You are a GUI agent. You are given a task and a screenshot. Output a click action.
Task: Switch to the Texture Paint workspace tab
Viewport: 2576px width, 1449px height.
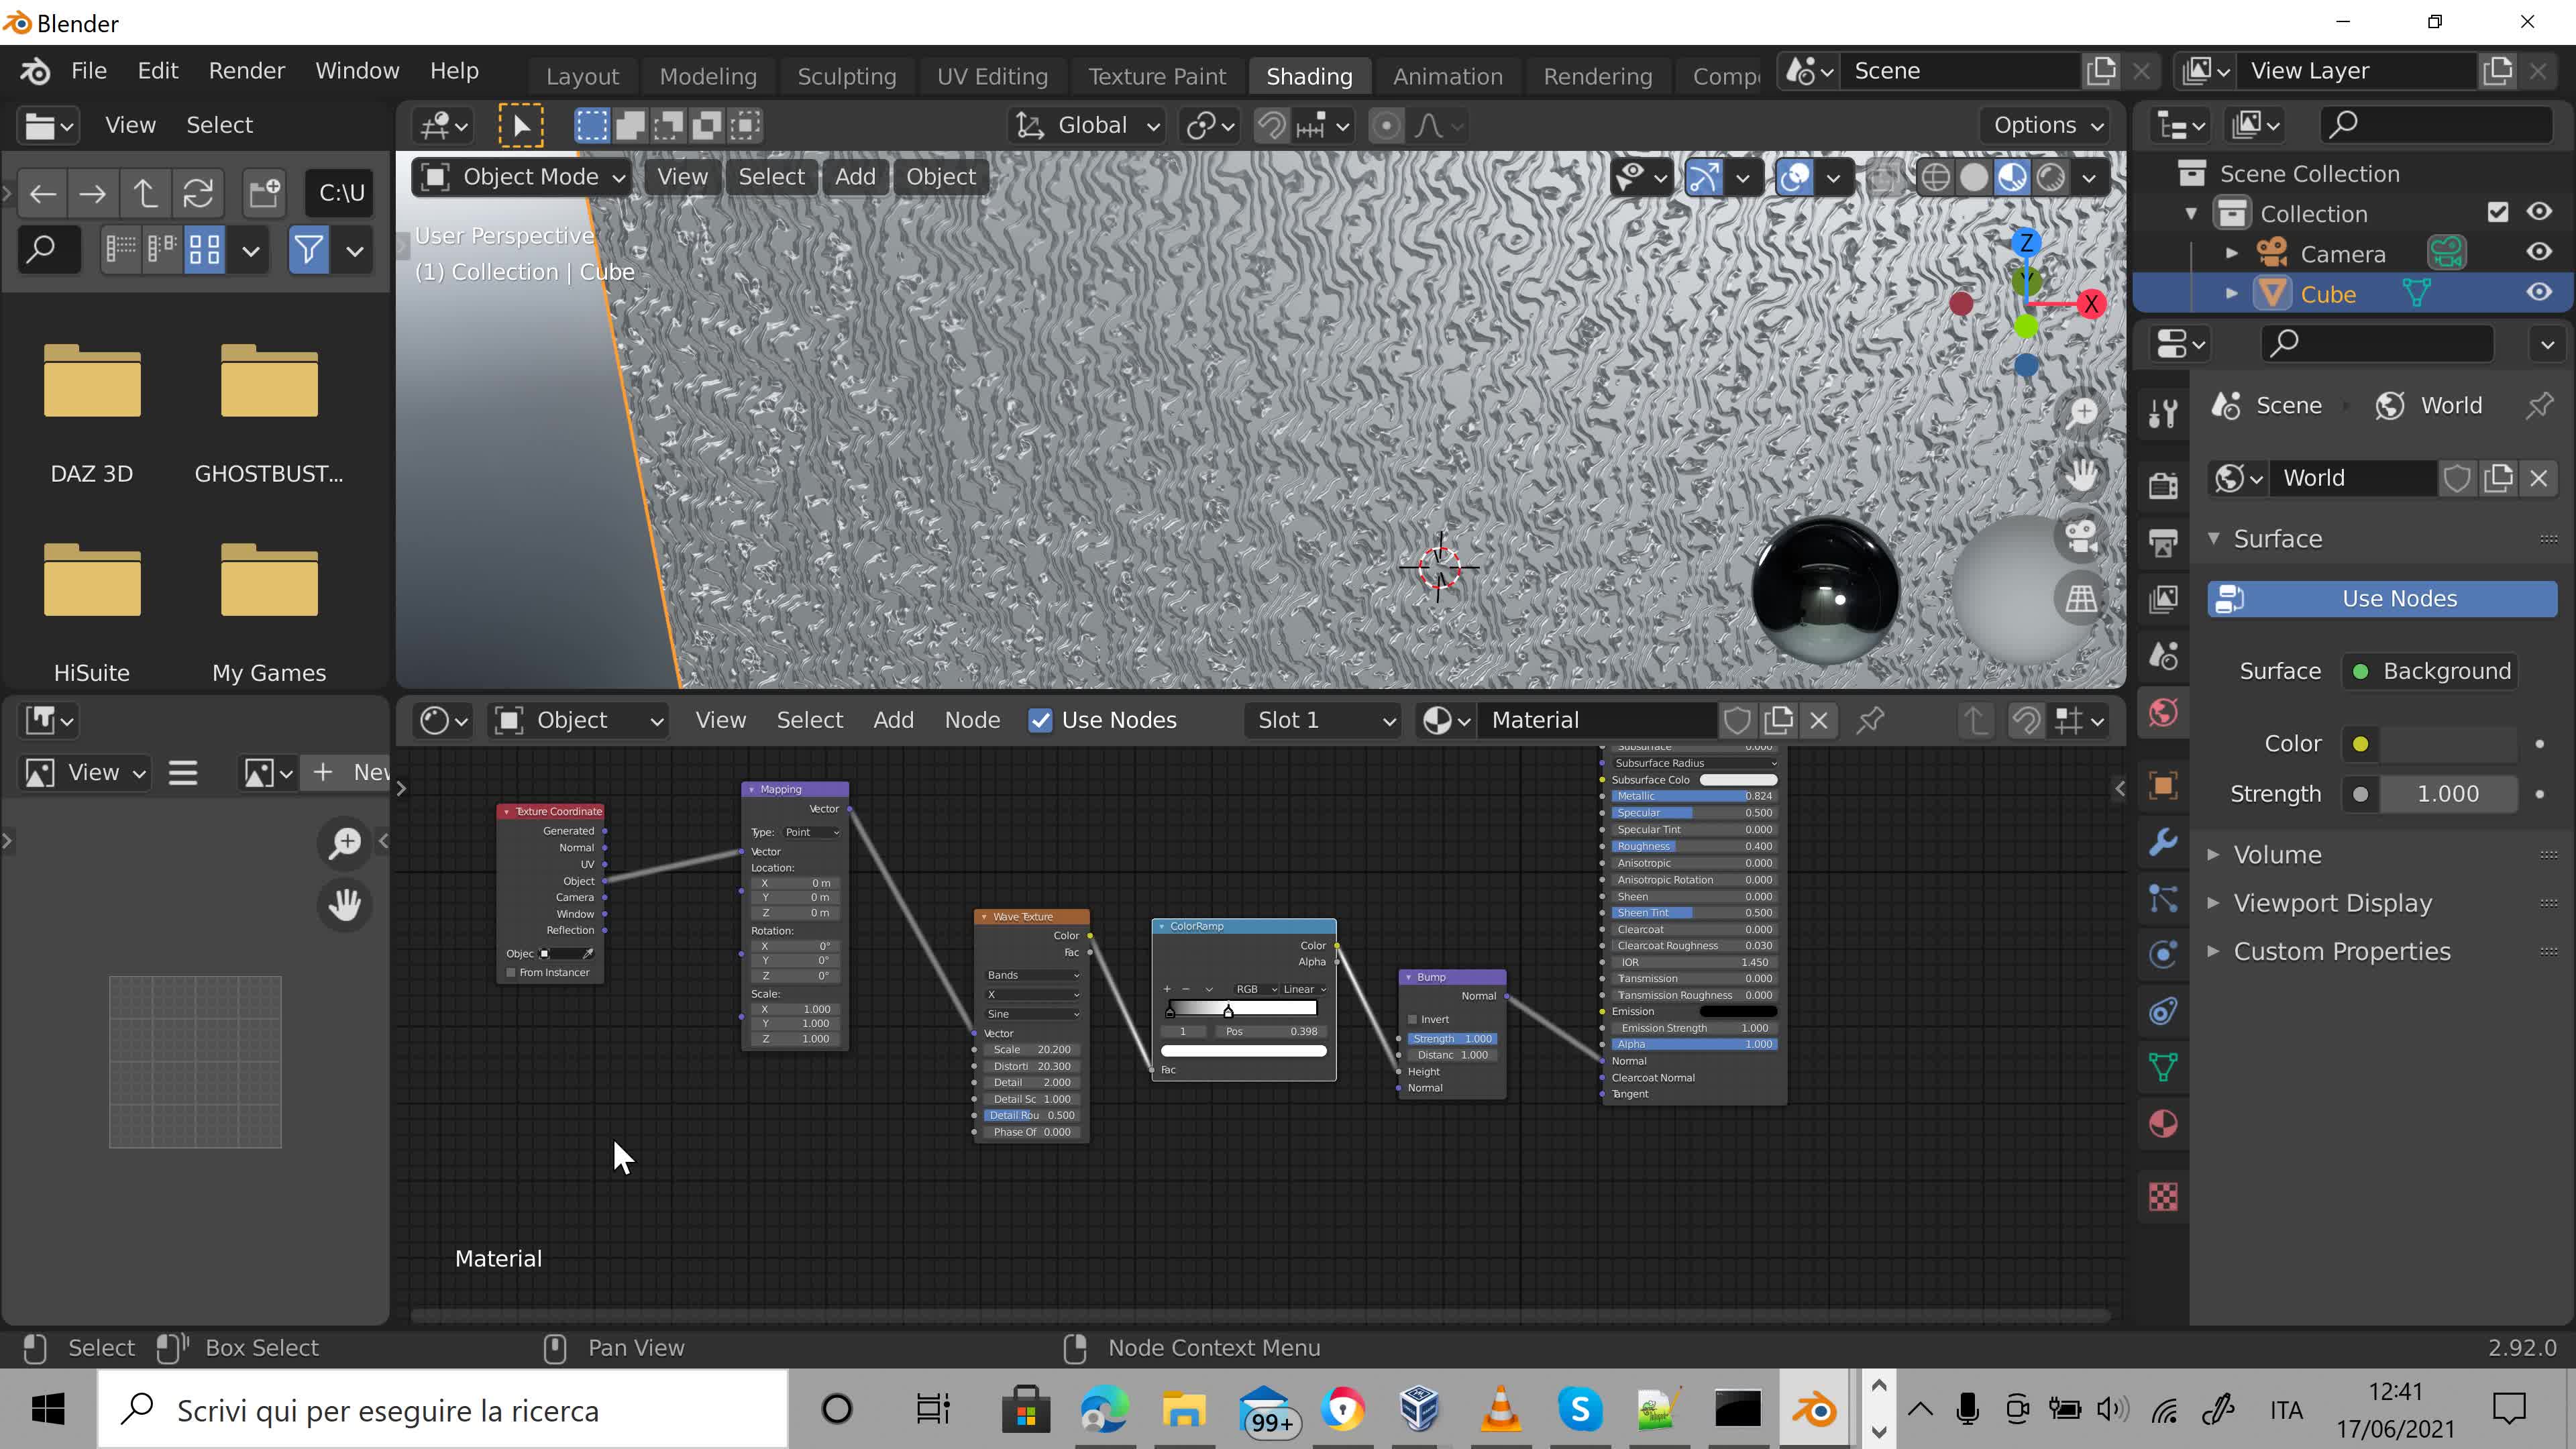click(1156, 77)
